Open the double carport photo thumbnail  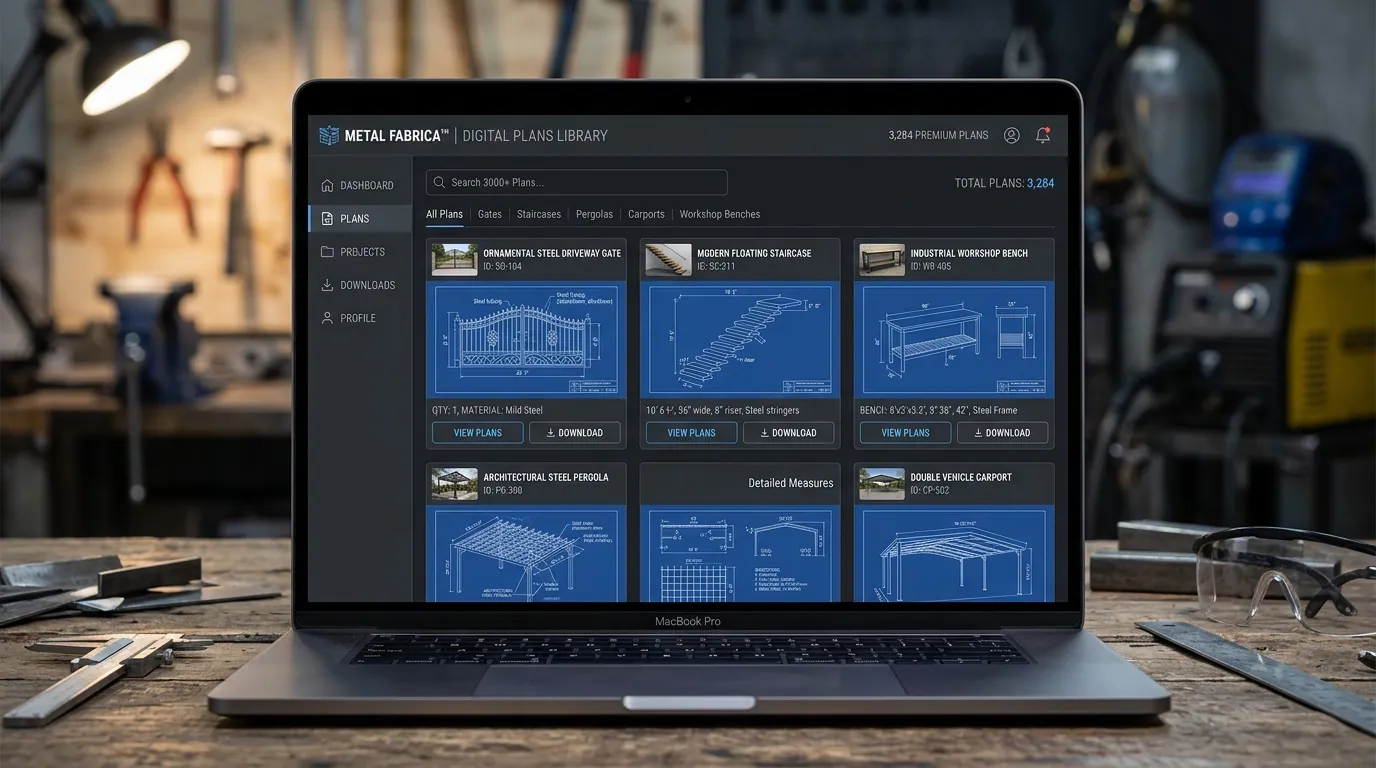pyautogui.click(x=882, y=484)
